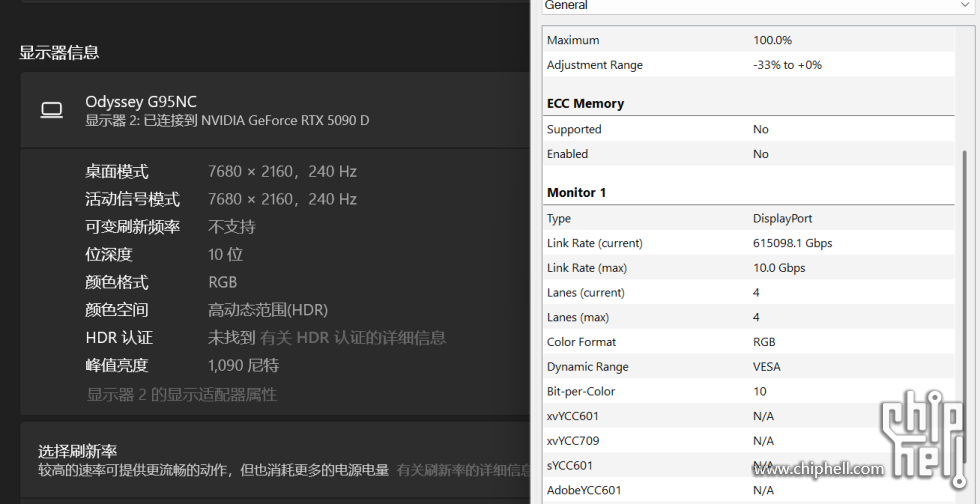Open display adapter properties for display 2

tap(181, 395)
